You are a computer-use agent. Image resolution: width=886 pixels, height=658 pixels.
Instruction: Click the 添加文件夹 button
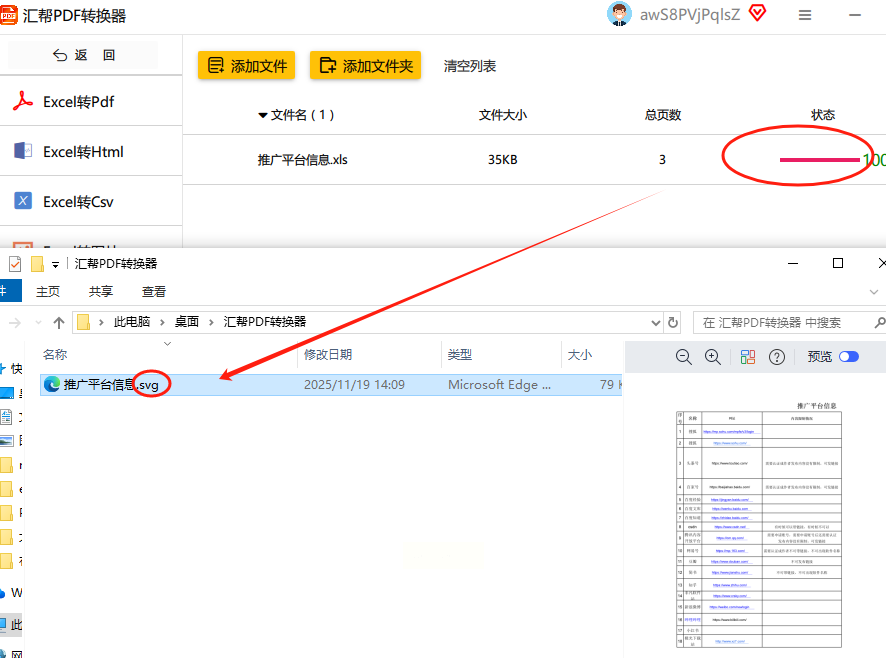click(366, 66)
